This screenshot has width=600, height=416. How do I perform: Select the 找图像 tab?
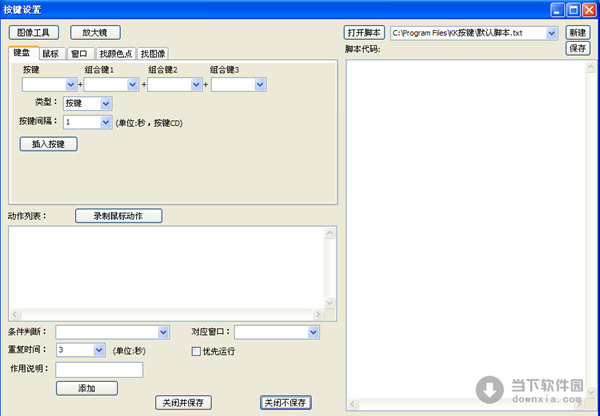[153, 53]
